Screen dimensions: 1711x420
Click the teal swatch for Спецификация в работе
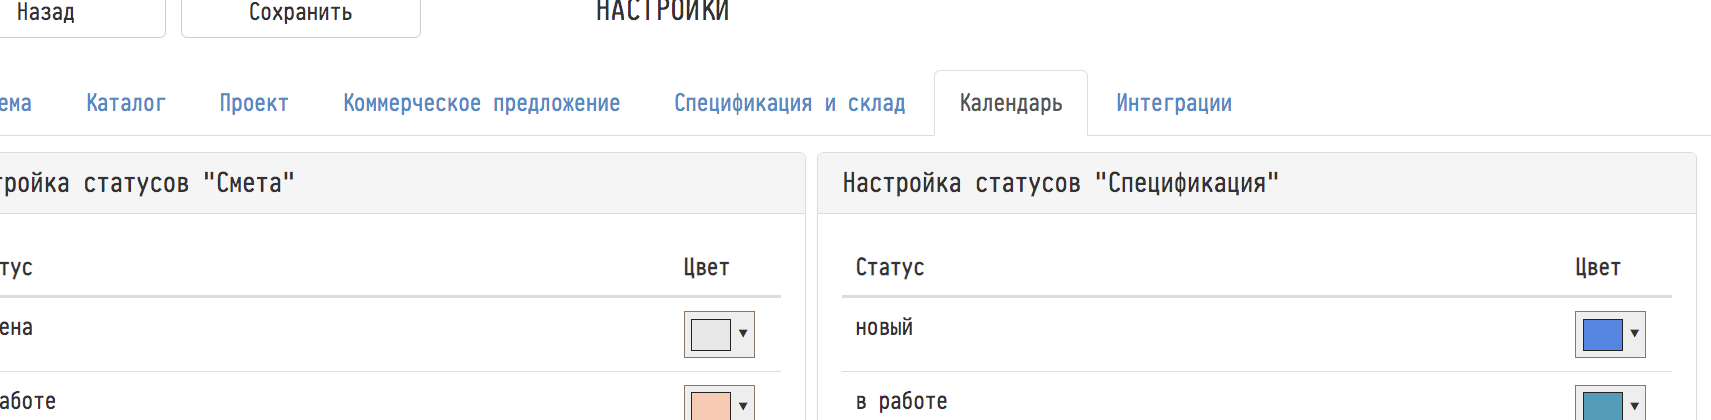[x=1601, y=405]
